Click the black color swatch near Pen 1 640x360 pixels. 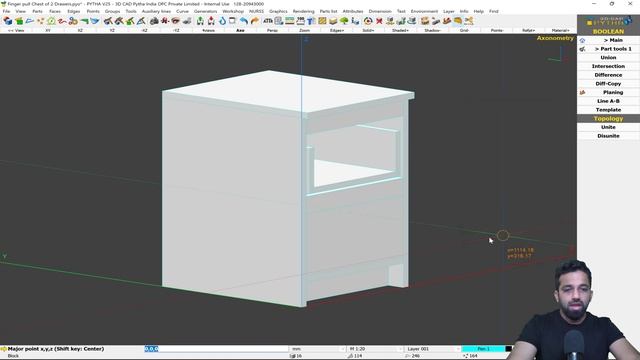click(508, 349)
